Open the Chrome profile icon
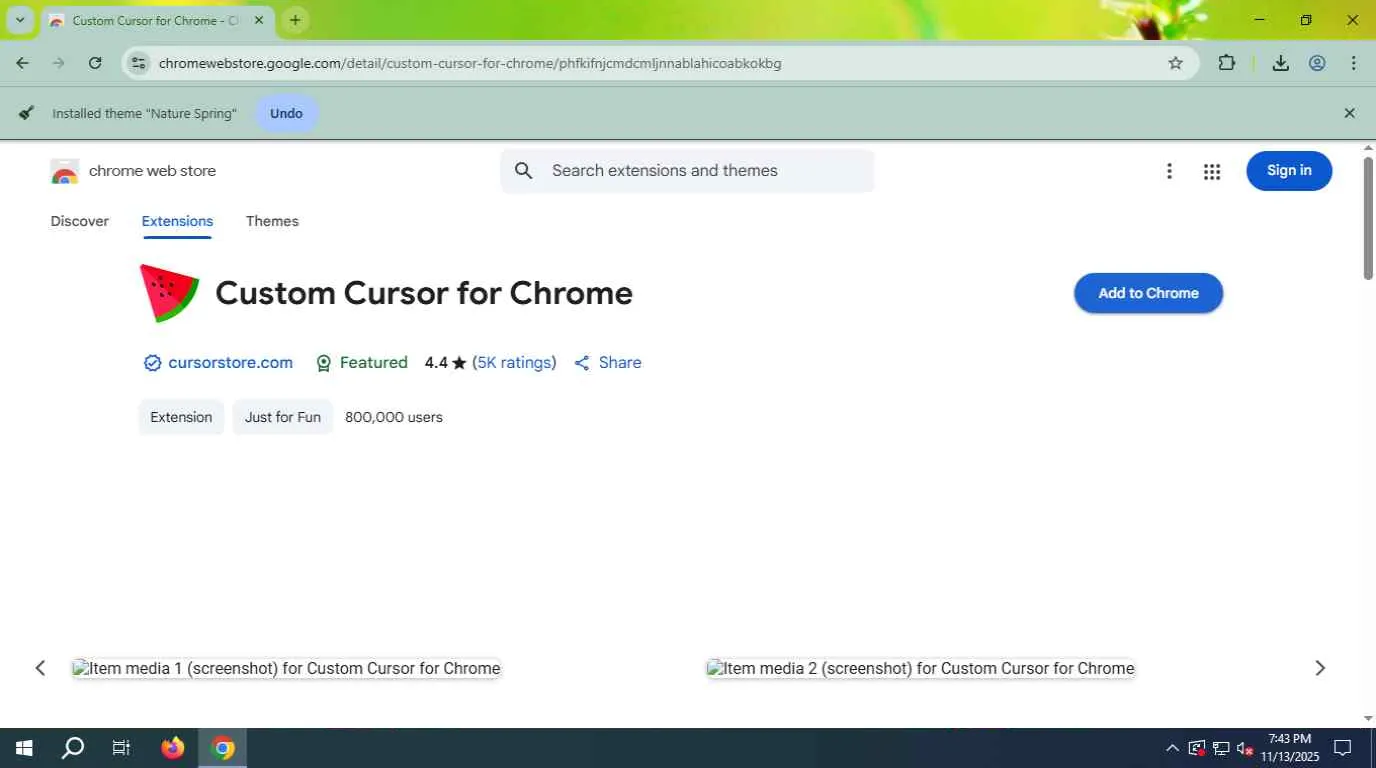Viewport: 1376px width, 768px height. tap(1317, 63)
